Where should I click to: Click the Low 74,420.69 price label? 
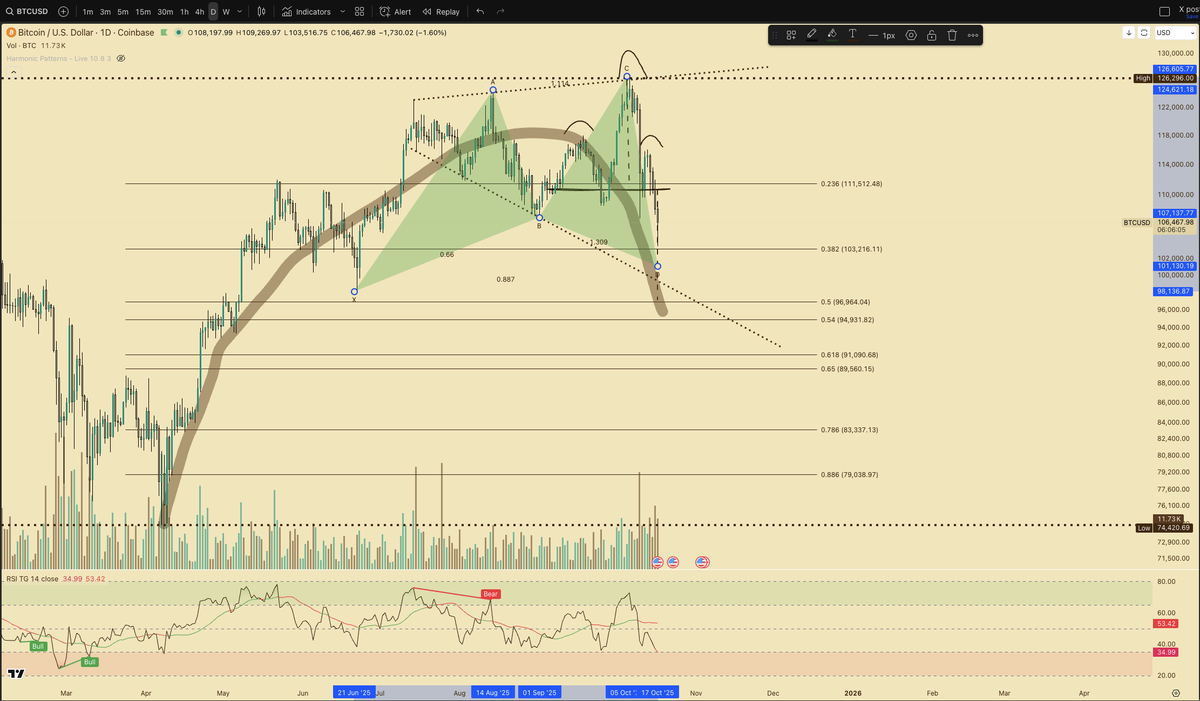pyautogui.click(x=1167, y=528)
